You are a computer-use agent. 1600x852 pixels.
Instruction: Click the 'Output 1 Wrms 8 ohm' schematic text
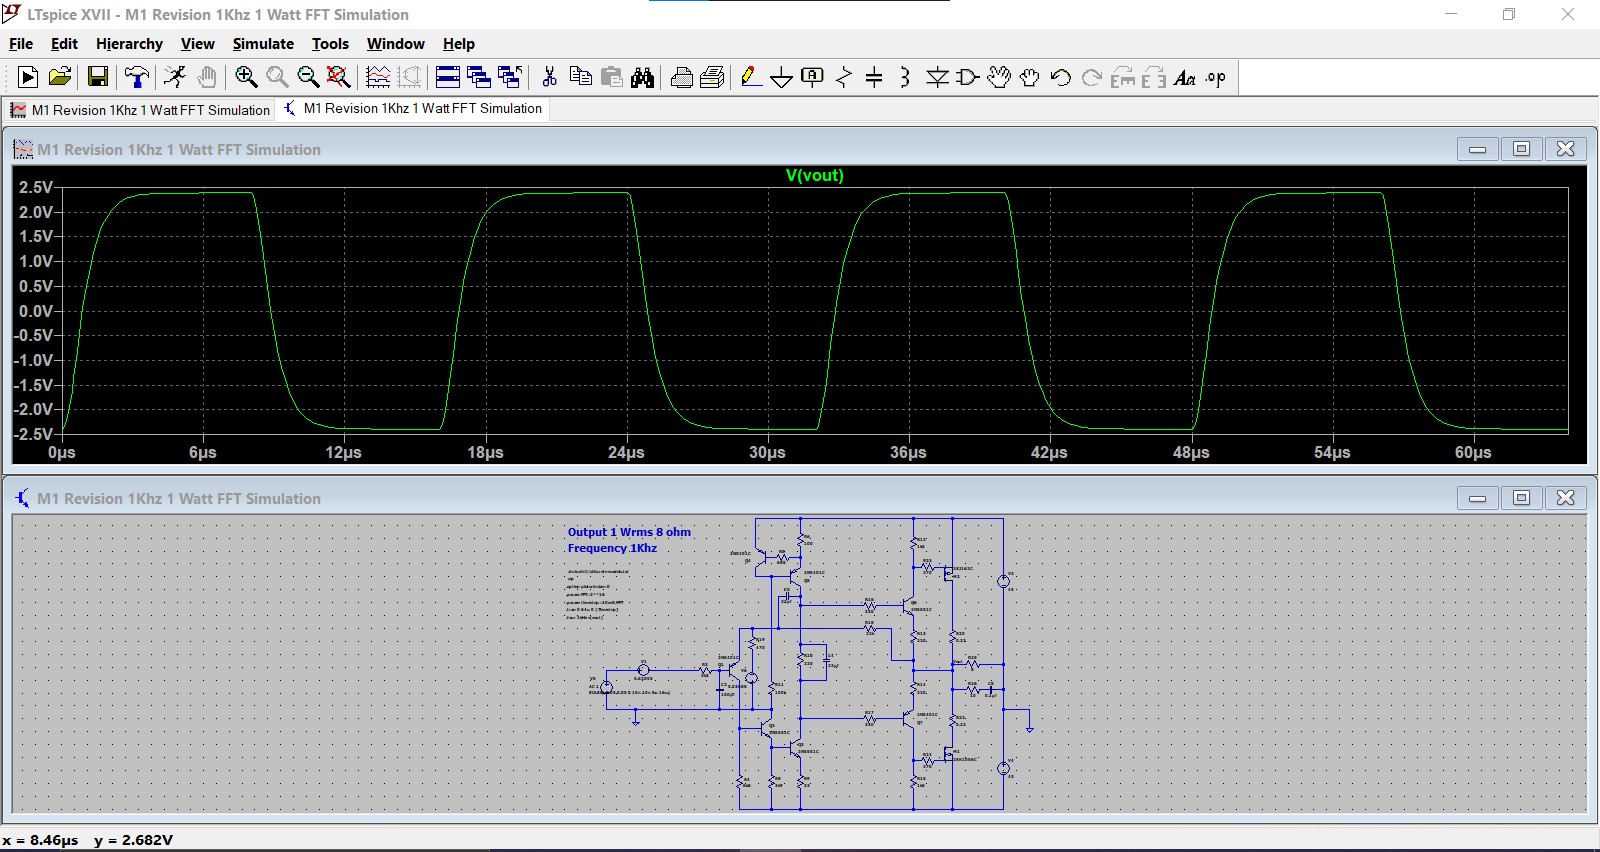629,532
